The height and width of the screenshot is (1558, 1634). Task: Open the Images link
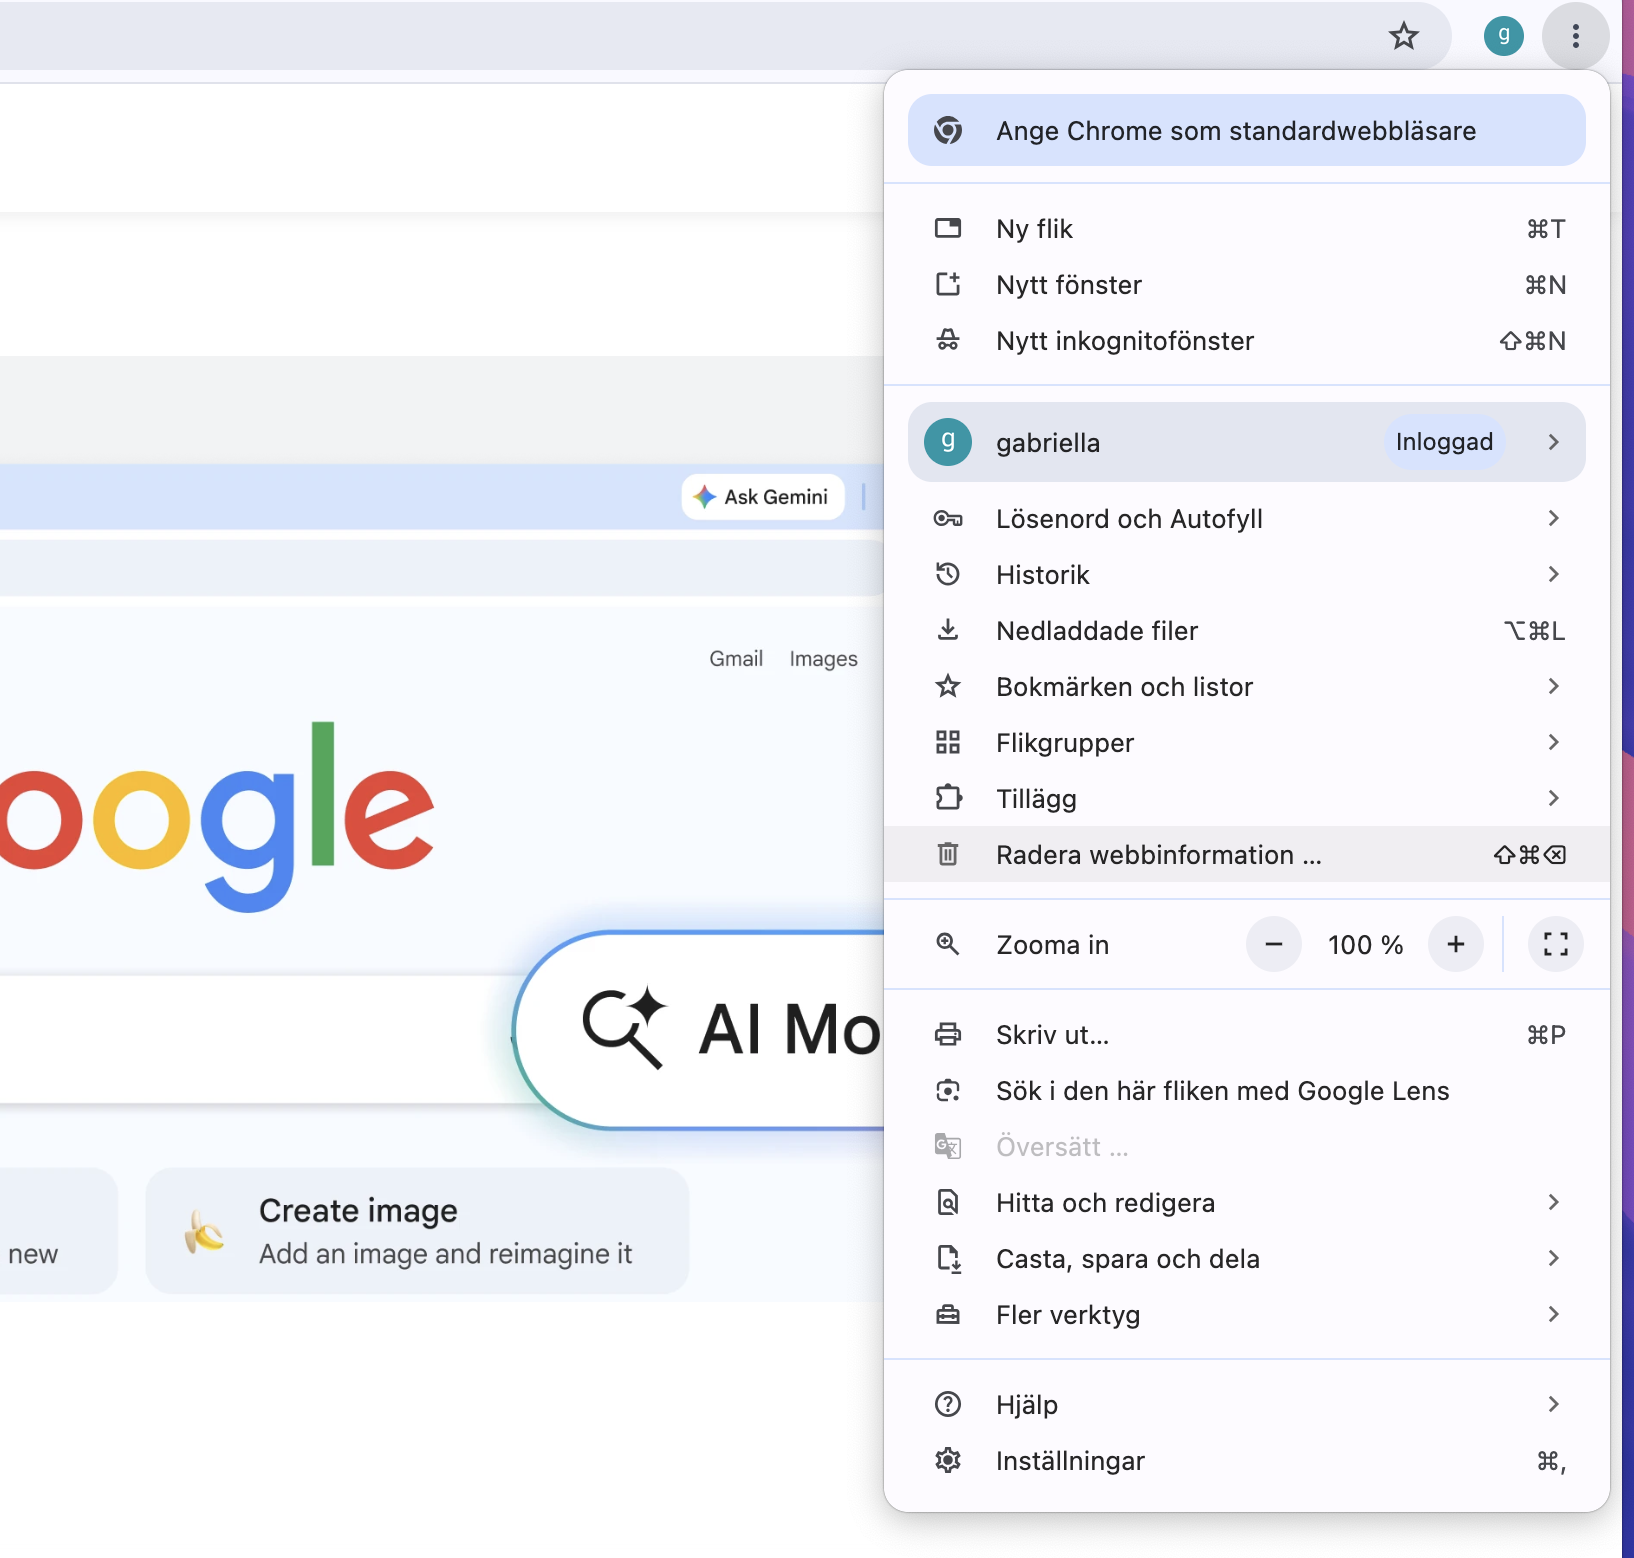823,658
